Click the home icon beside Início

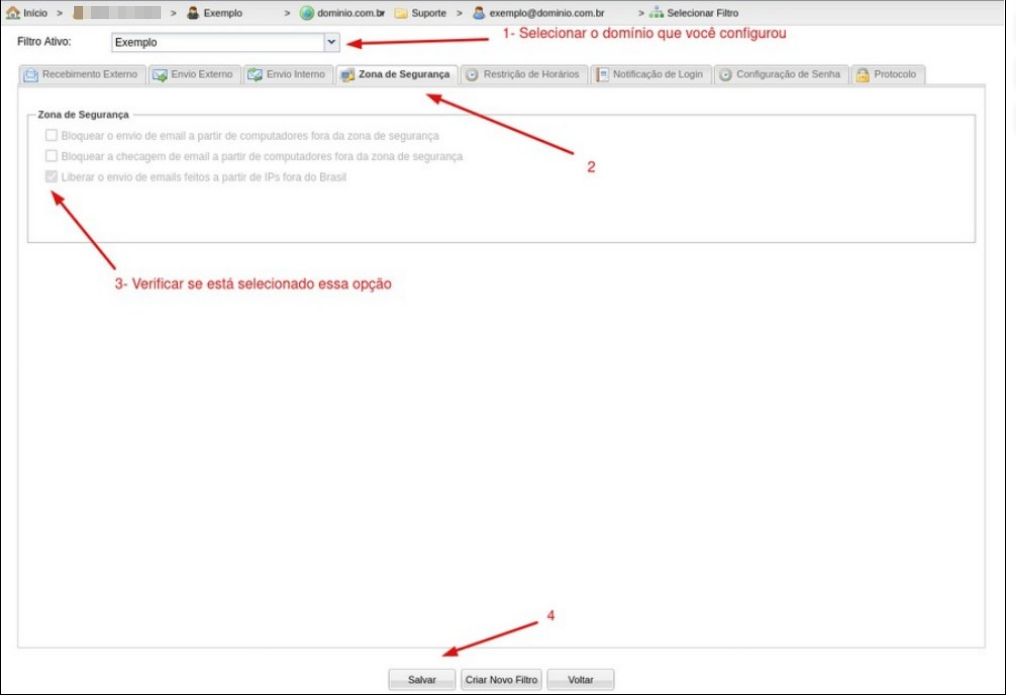13,13
